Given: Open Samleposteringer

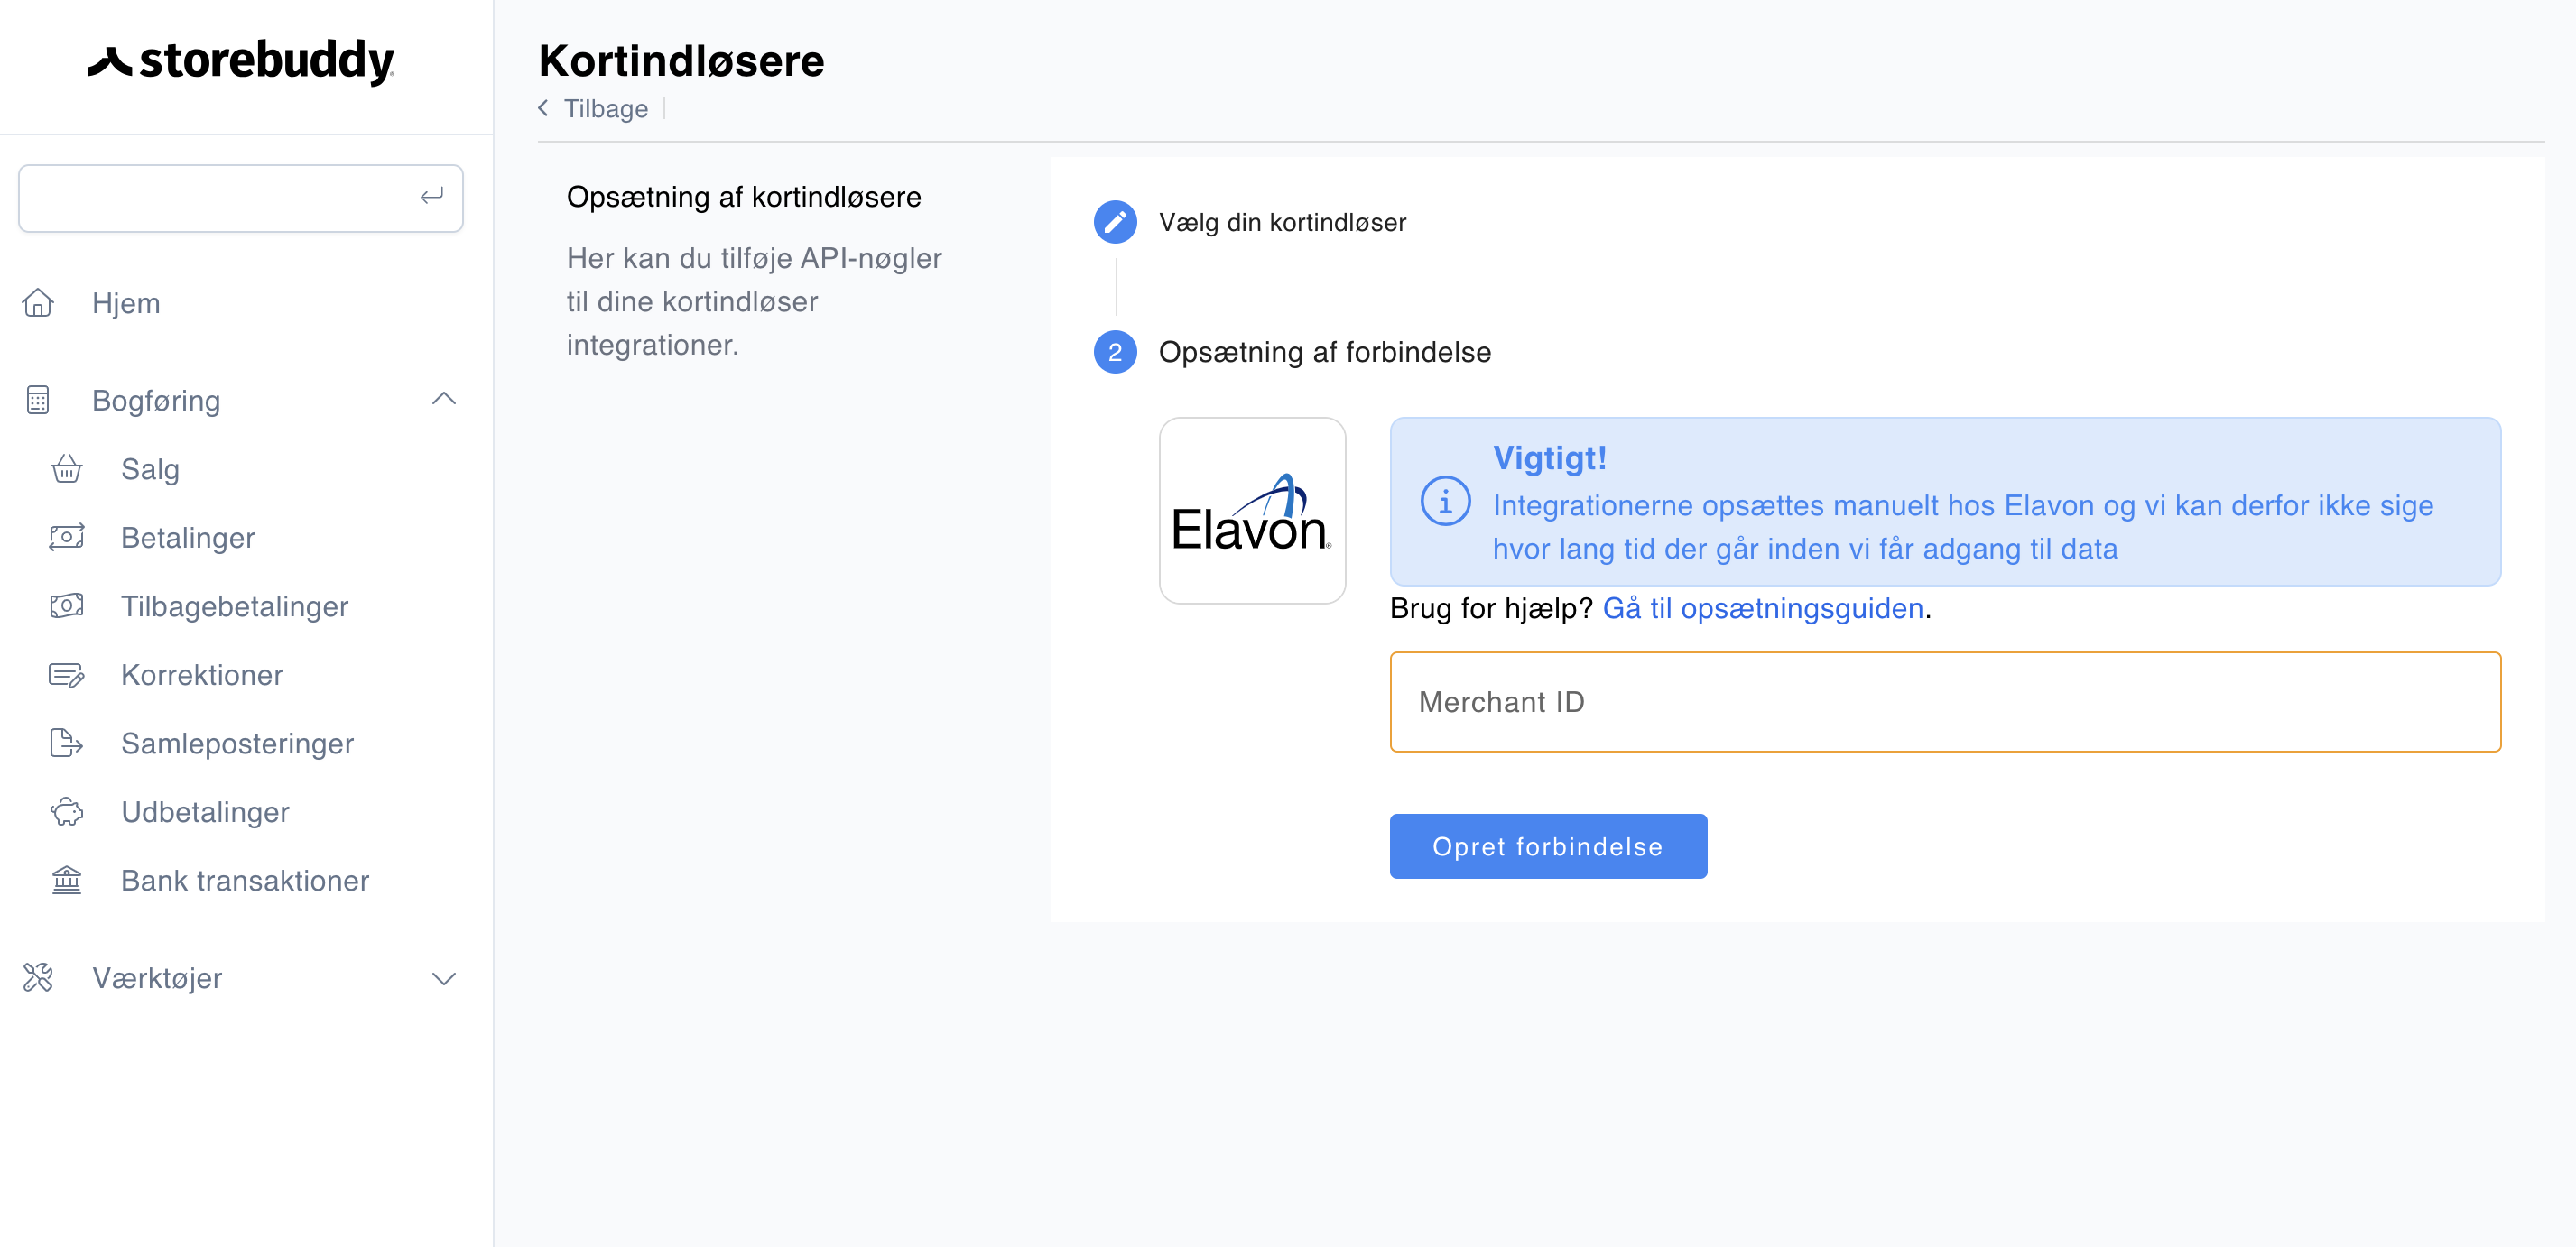Looking at the screenshot, I should pyautogui.click(x=238, y=743).
